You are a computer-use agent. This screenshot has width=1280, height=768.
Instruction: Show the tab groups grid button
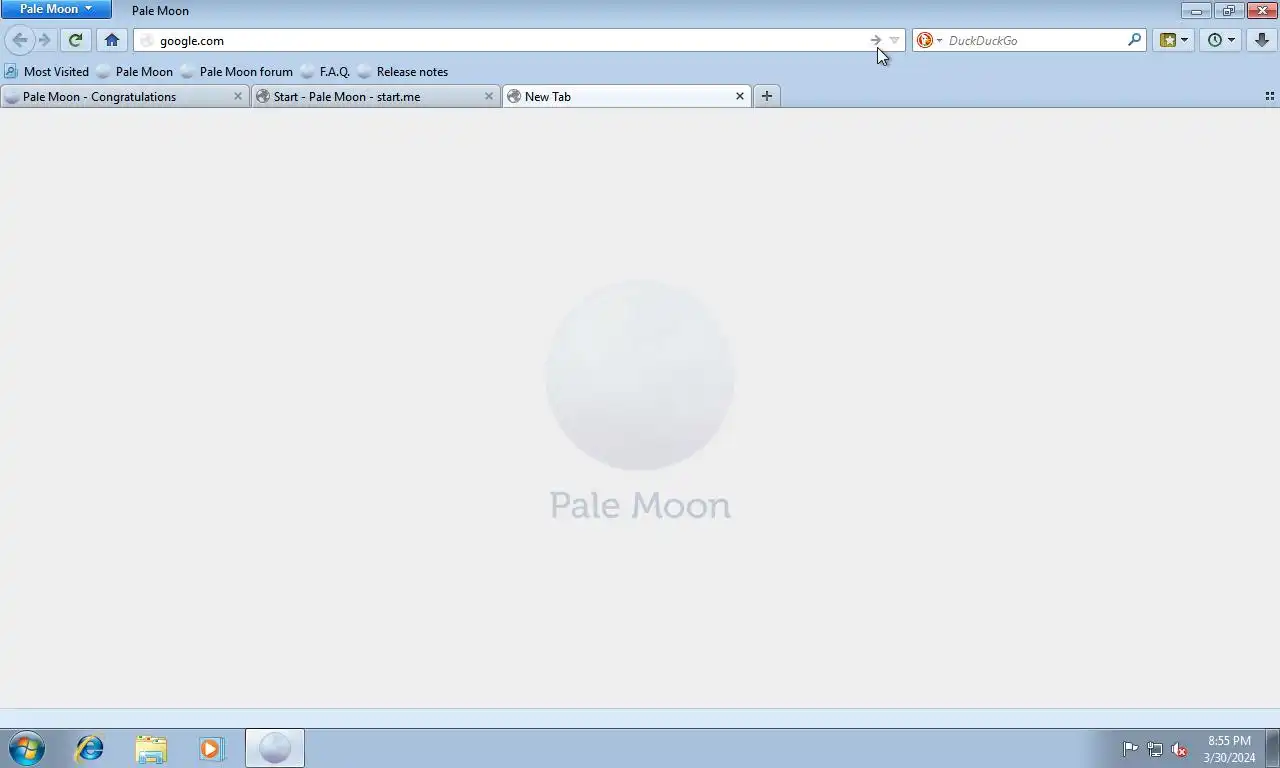[1270, 96]
